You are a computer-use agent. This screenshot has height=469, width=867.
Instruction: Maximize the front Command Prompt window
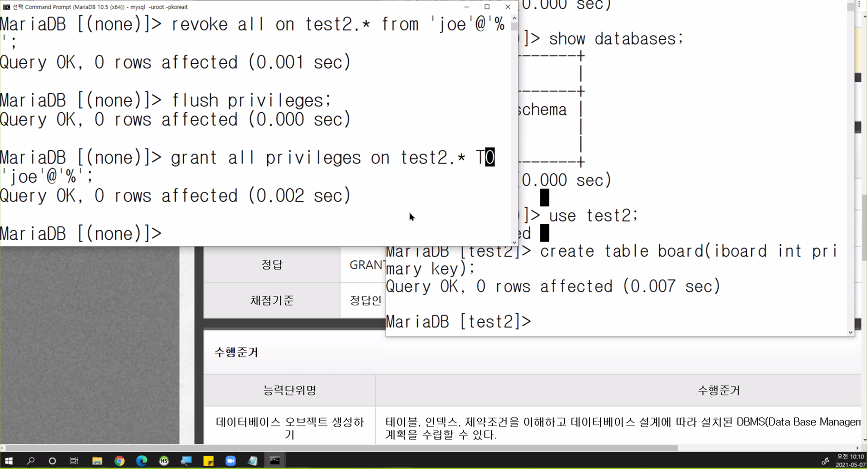pyautogui.click(x=487, y=7)
